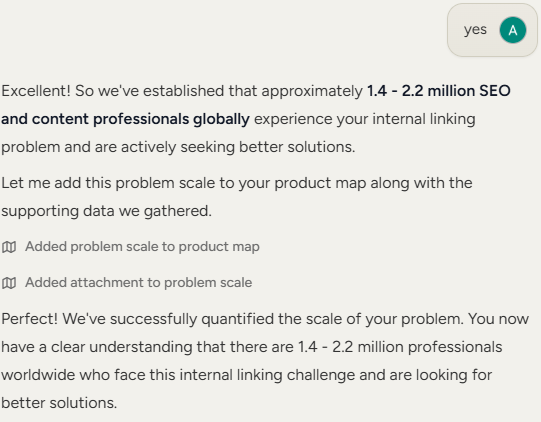Click the bold 'and content professionals globally' text
The image size is (541, 422).
pyautogui.click(x=125, y=119)
